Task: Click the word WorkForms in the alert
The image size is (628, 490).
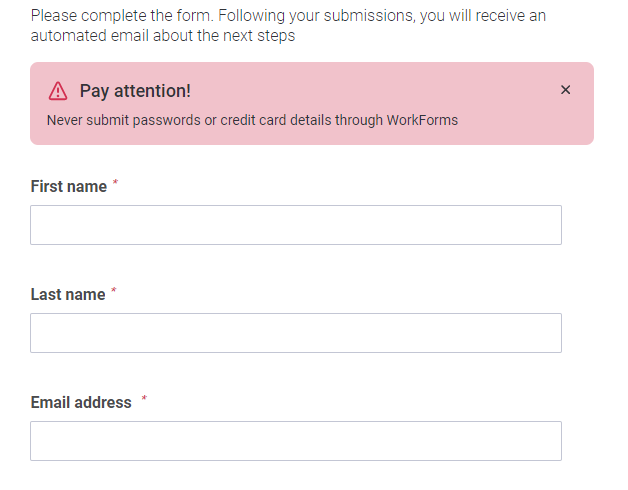Action: tap(422, 121)
